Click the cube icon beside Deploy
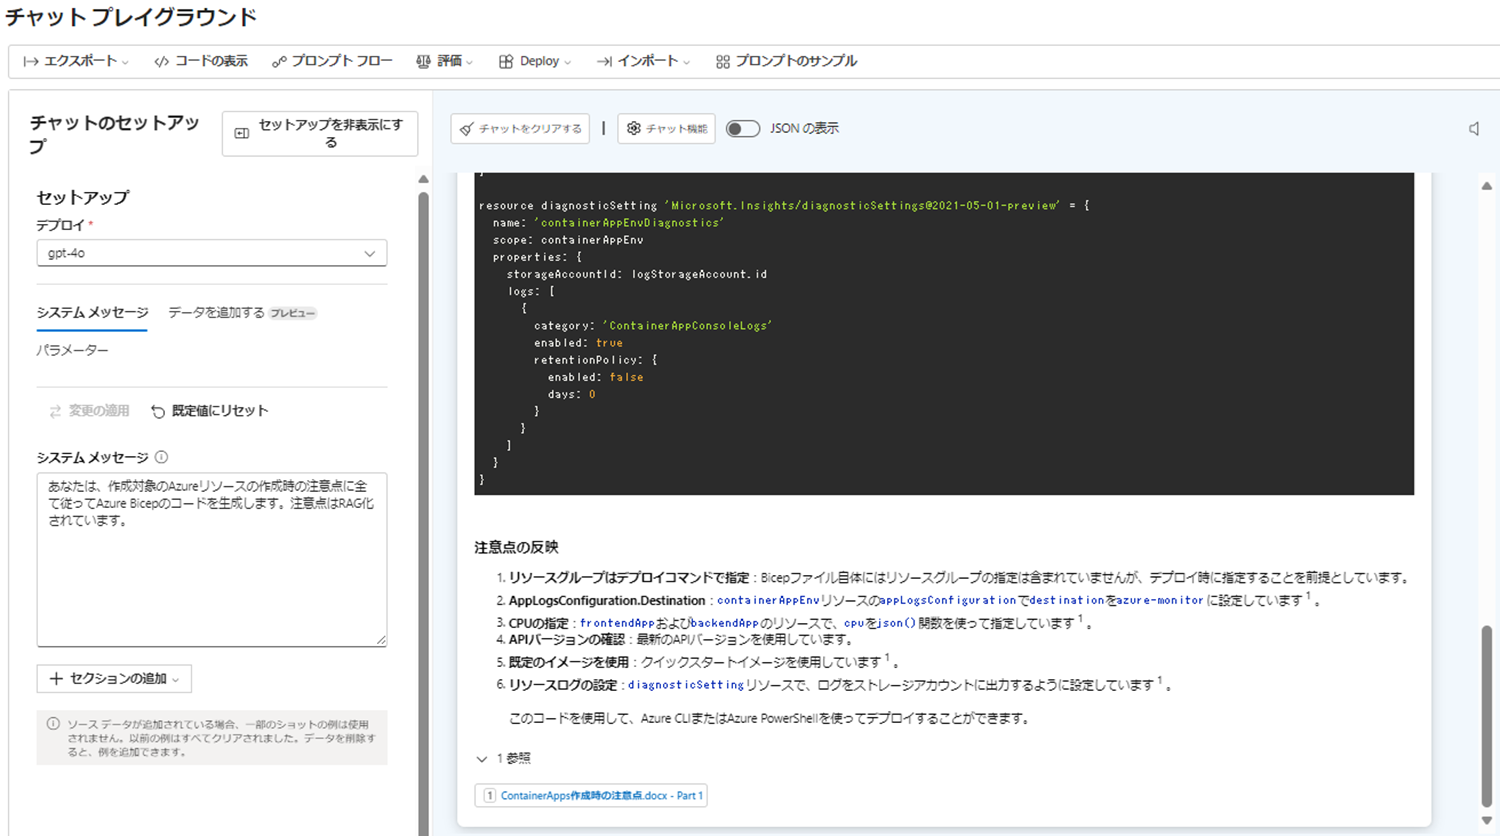Viewport: 1500px width, 836px height. click(506, 62)
